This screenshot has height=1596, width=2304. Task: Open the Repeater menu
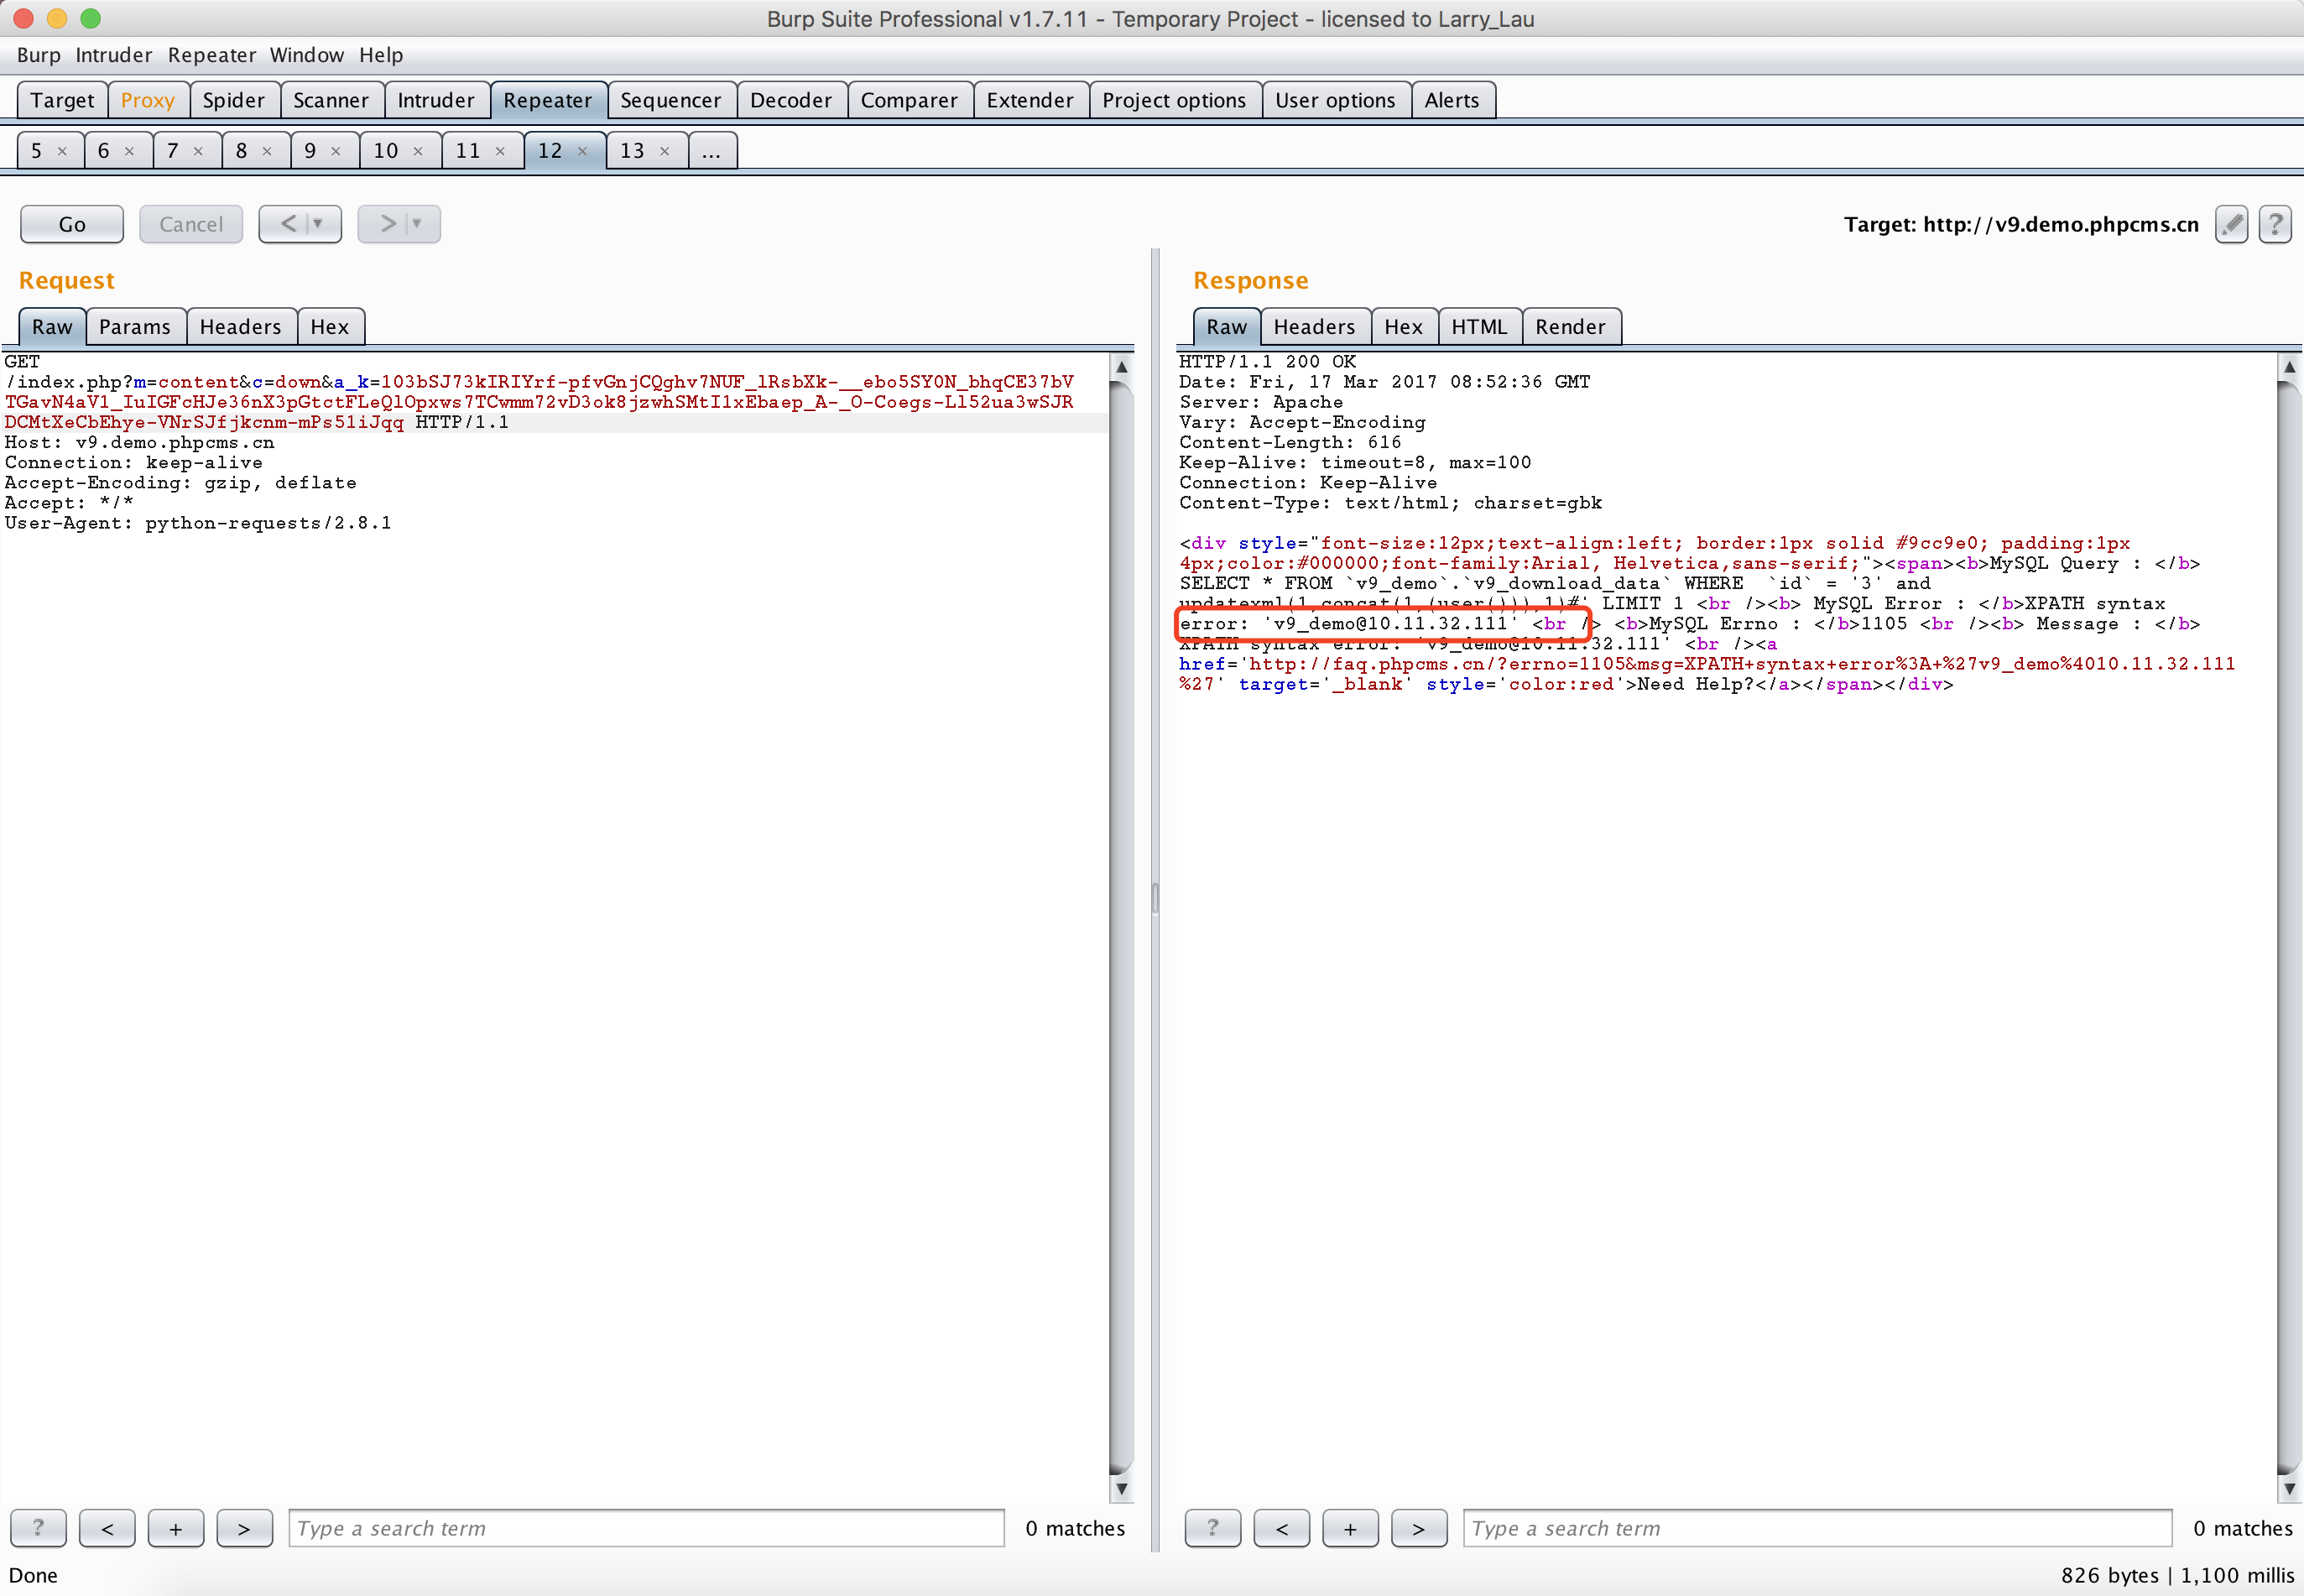211,55
